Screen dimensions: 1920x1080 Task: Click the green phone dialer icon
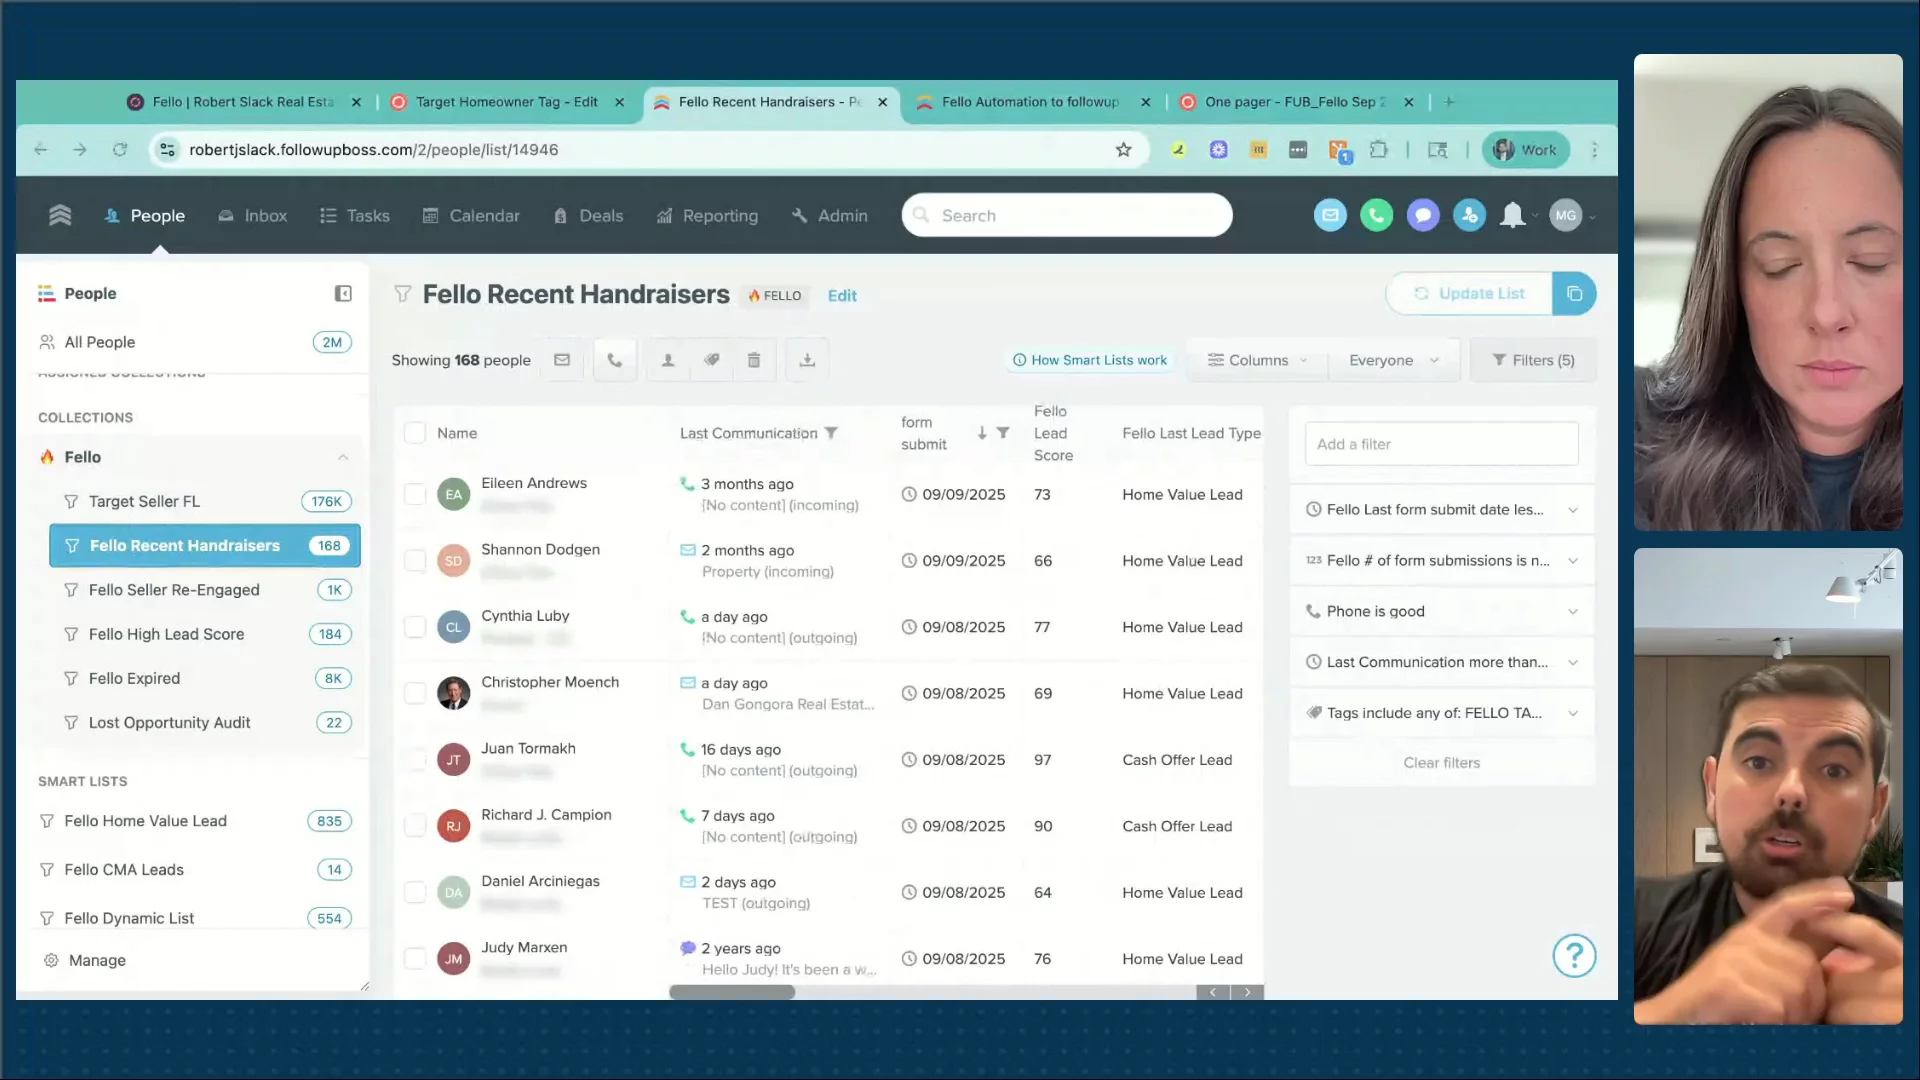1376,215
